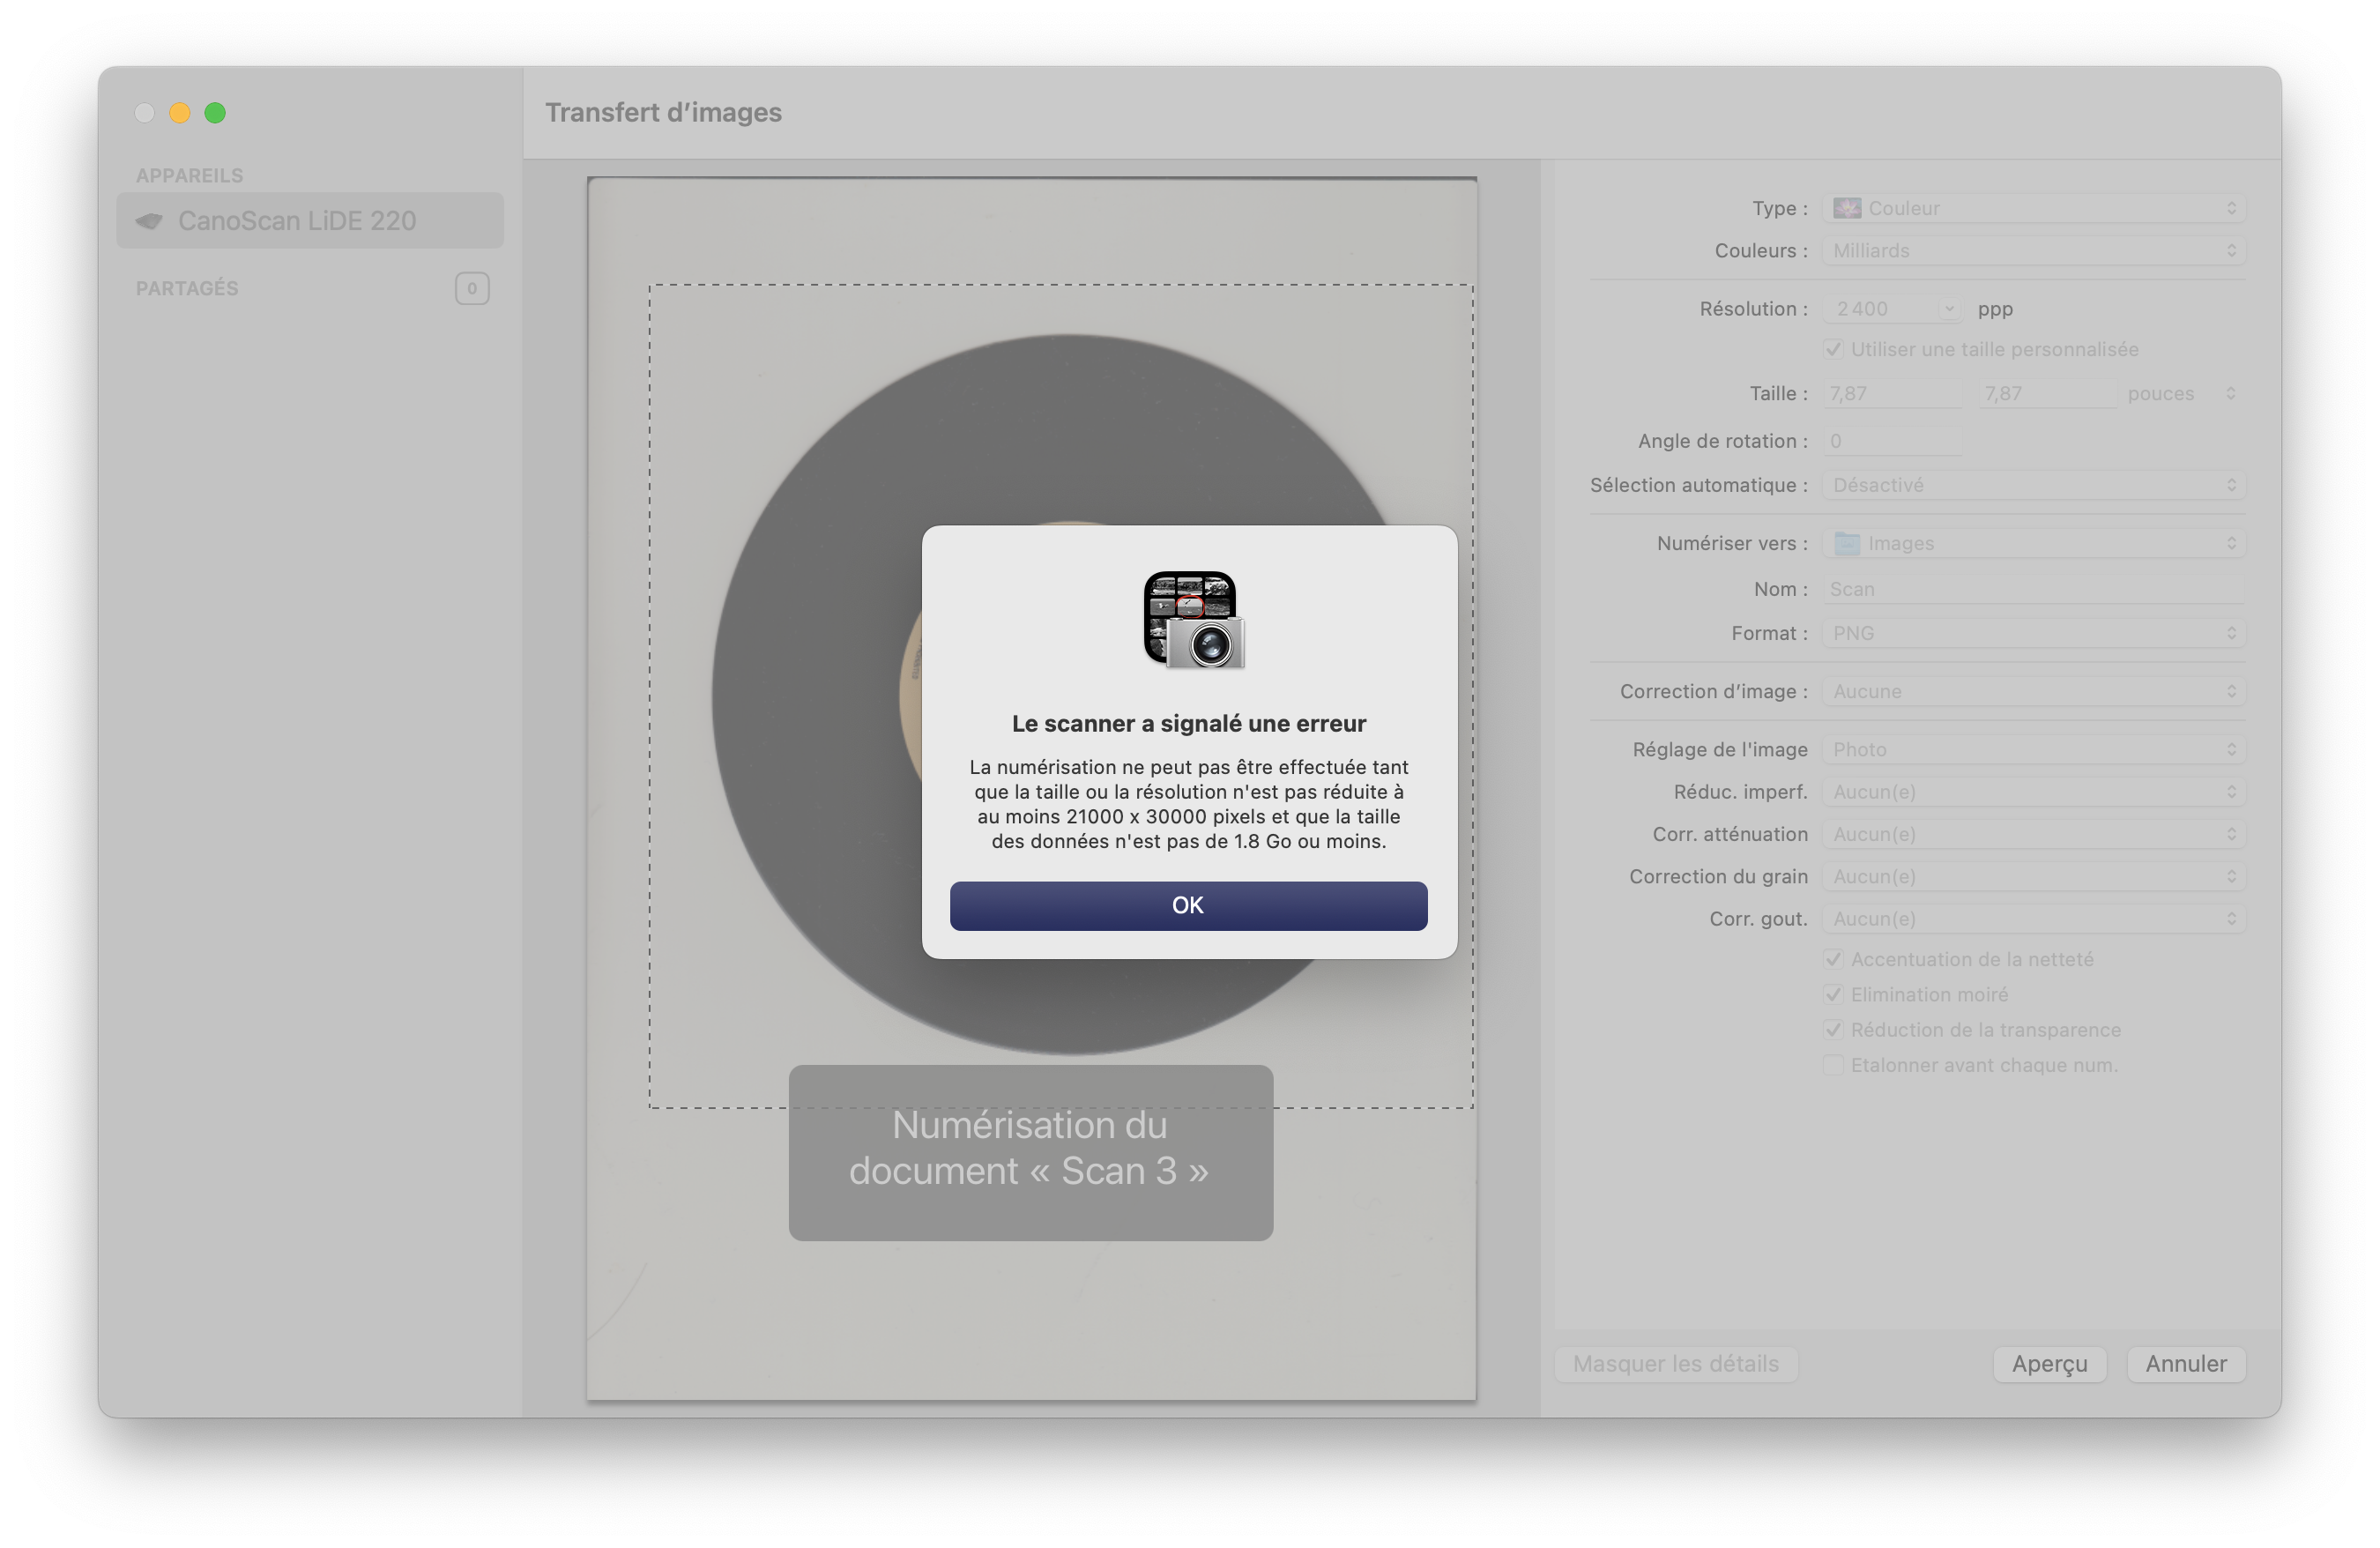Toggle 'Utiliser une taille personnalisée' checkbox

[x=1832, y=349]
